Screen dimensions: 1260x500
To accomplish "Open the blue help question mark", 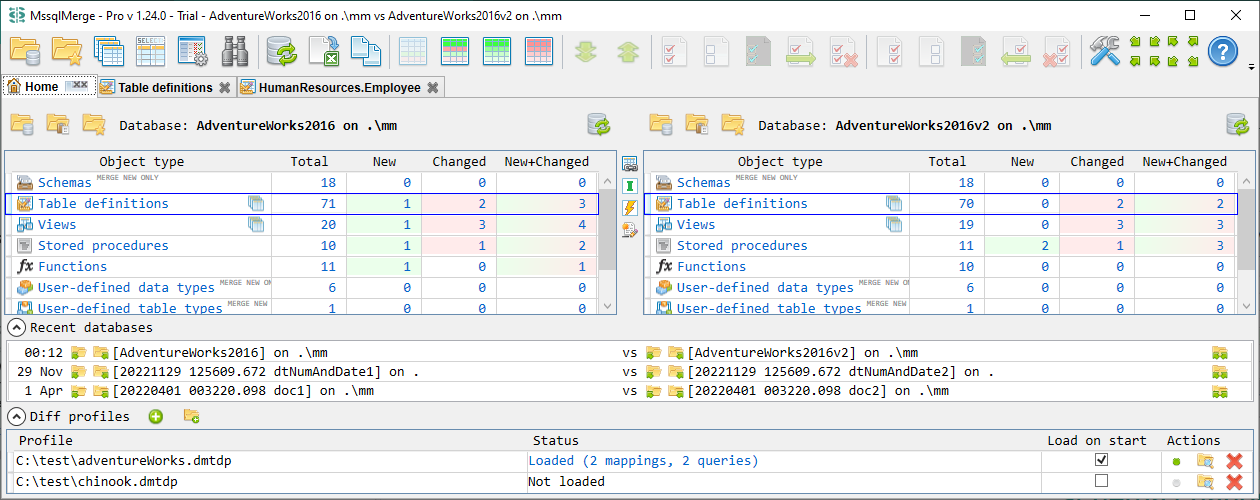I will [x=1223, y=51].
